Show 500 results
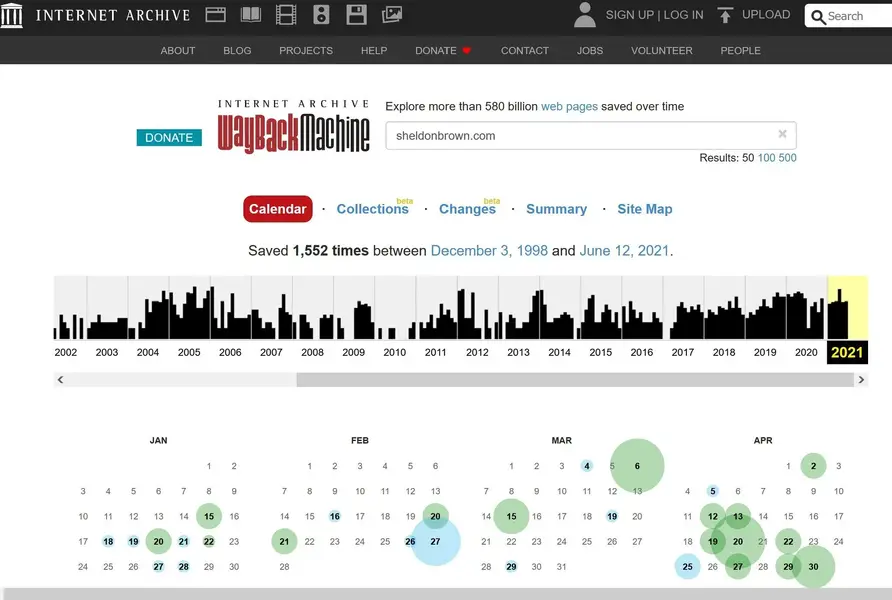This screenshot has width=892, height=600. 787,158
